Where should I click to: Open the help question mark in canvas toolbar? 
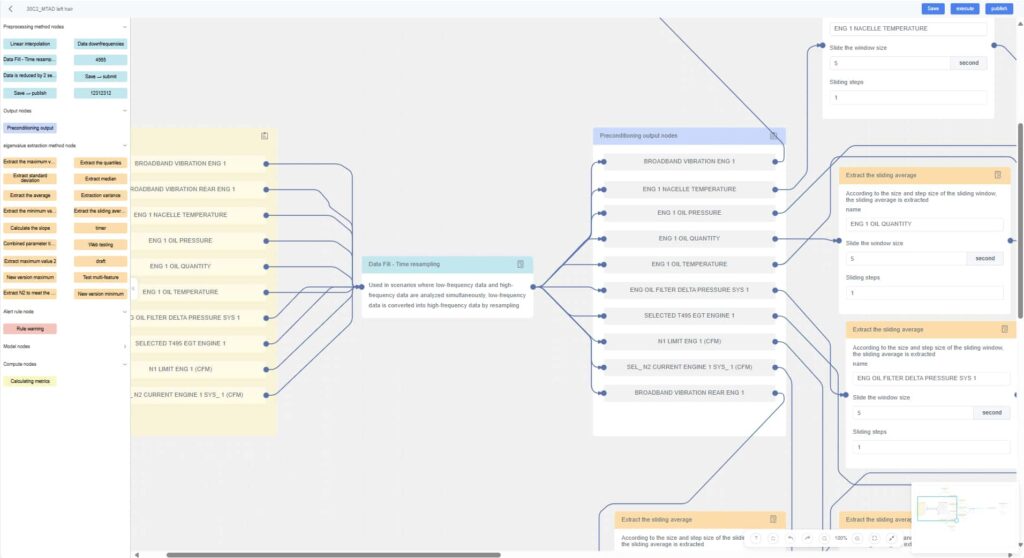[x=756, y=538]
